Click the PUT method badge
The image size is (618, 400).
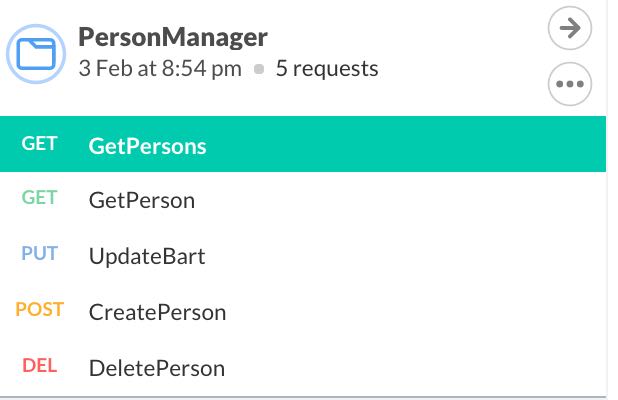point(39,254)
